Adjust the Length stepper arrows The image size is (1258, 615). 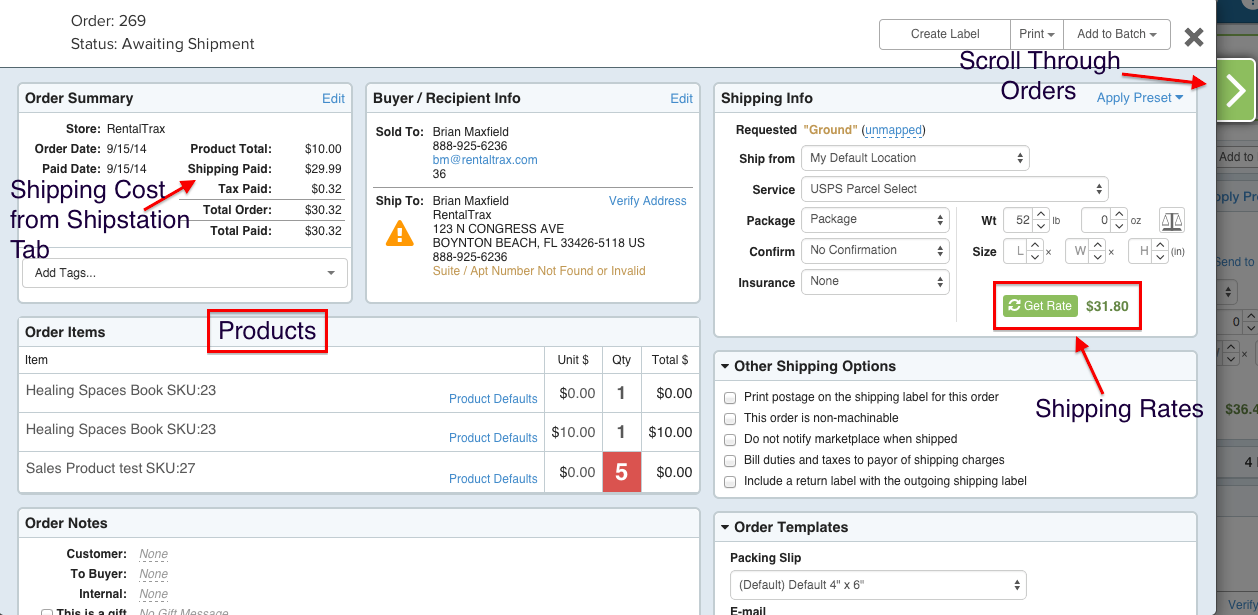point(1036,251)
